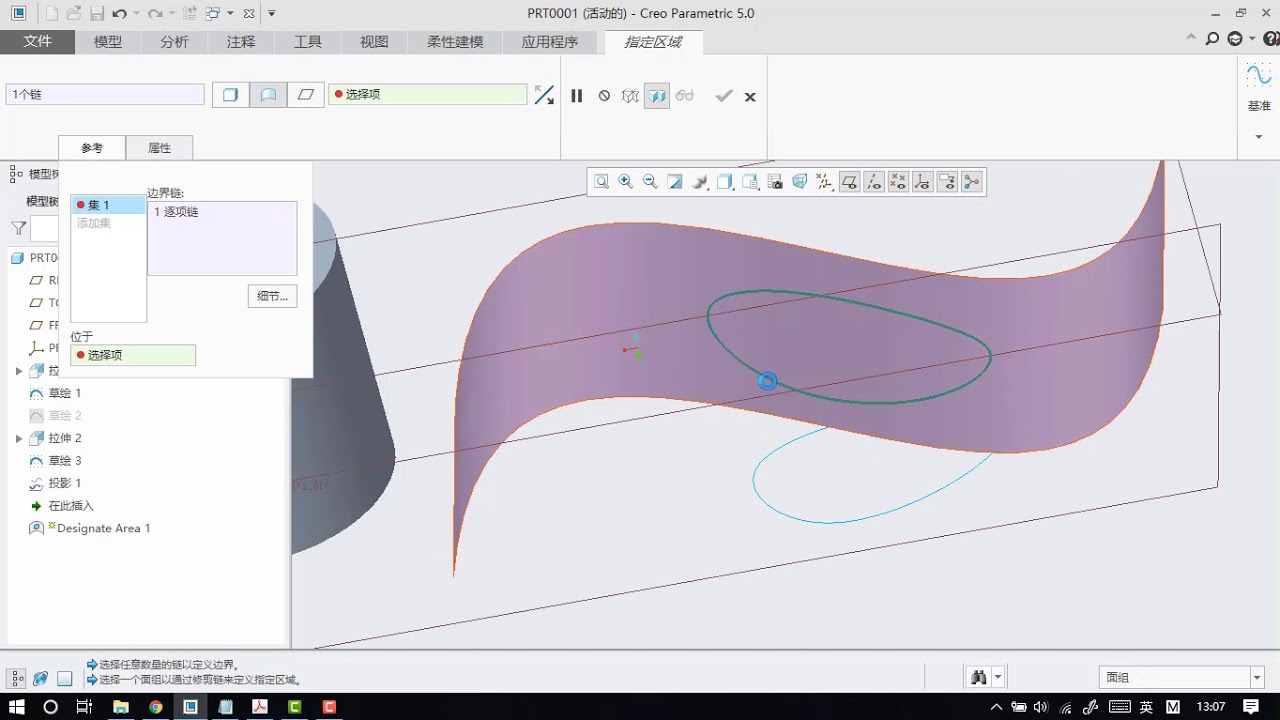Click the 细节... button

[272, 296]
